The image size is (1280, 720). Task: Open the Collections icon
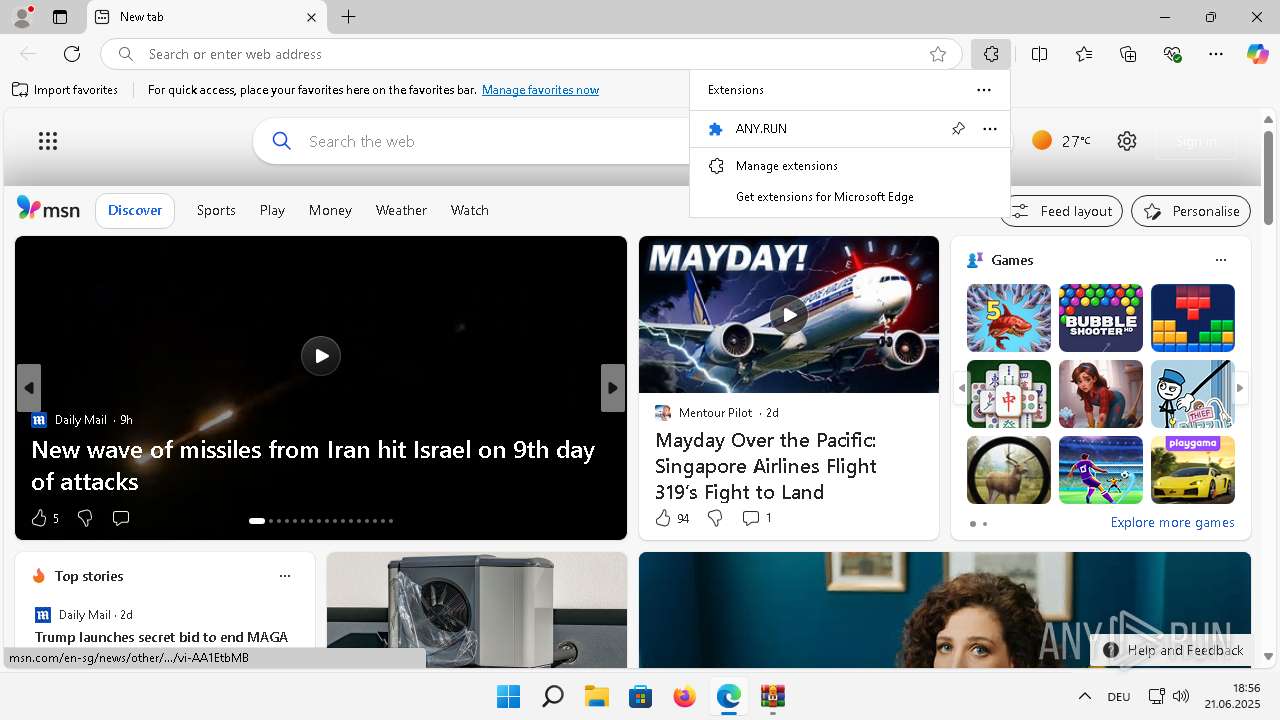(1128, 54)
